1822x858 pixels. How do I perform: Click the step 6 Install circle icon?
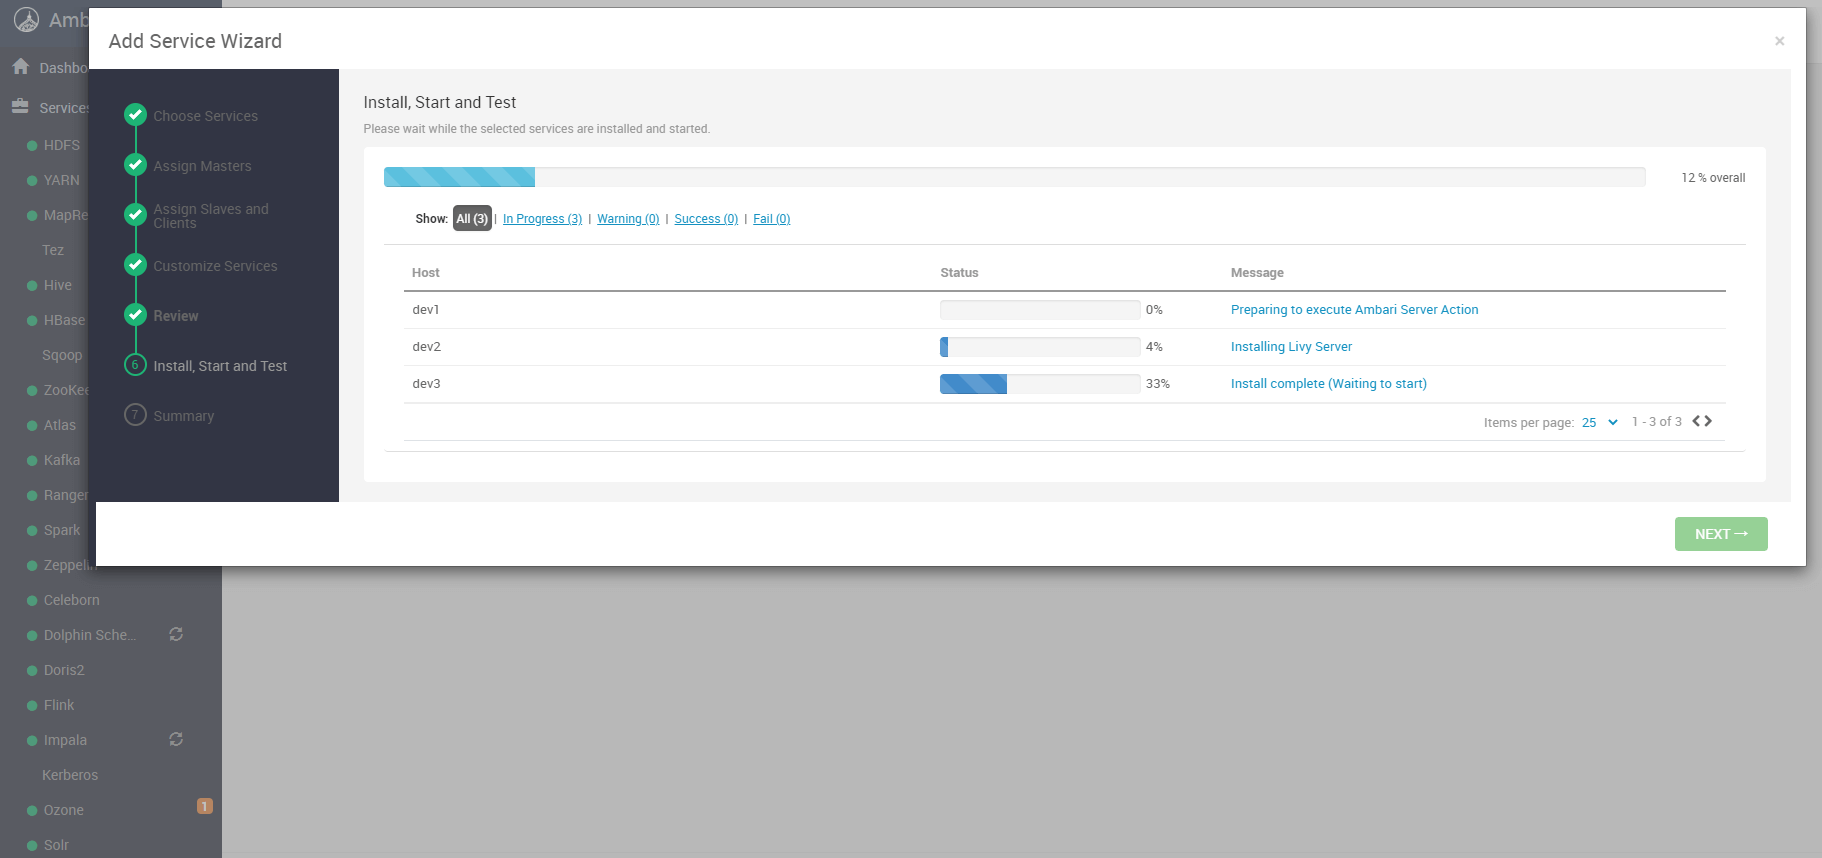pos(136,365)
